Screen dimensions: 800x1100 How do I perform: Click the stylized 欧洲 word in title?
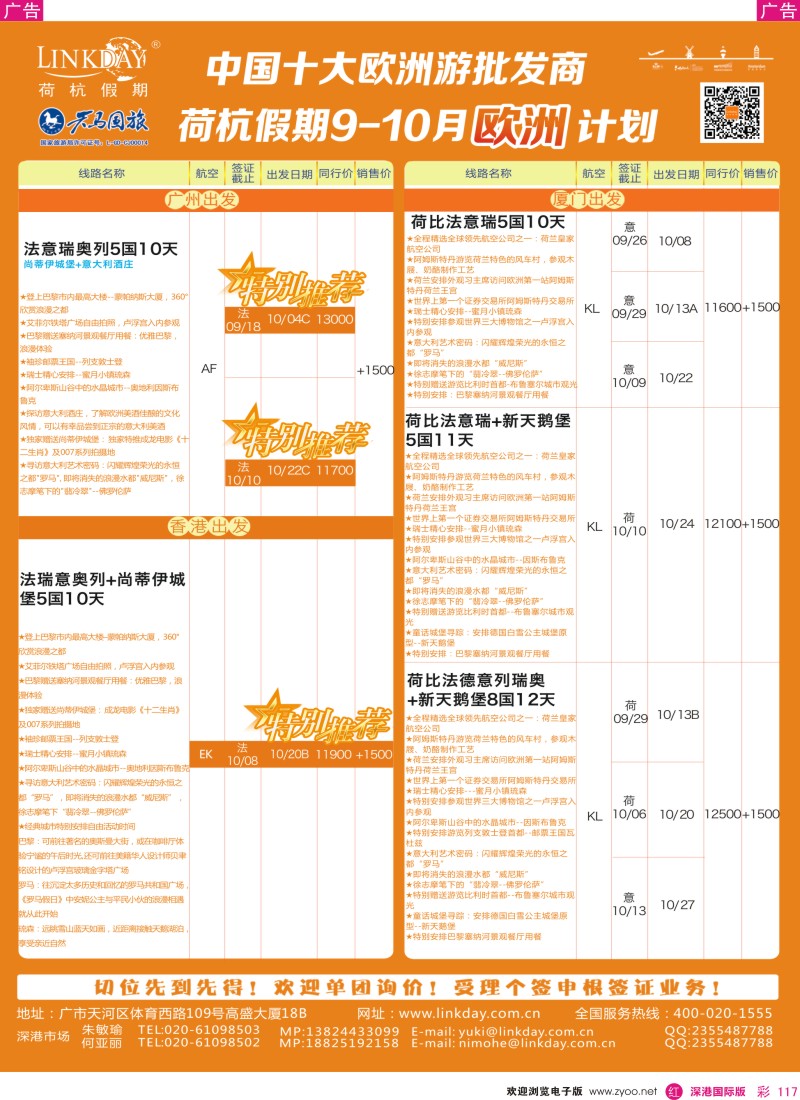click(x=519, y=127)
